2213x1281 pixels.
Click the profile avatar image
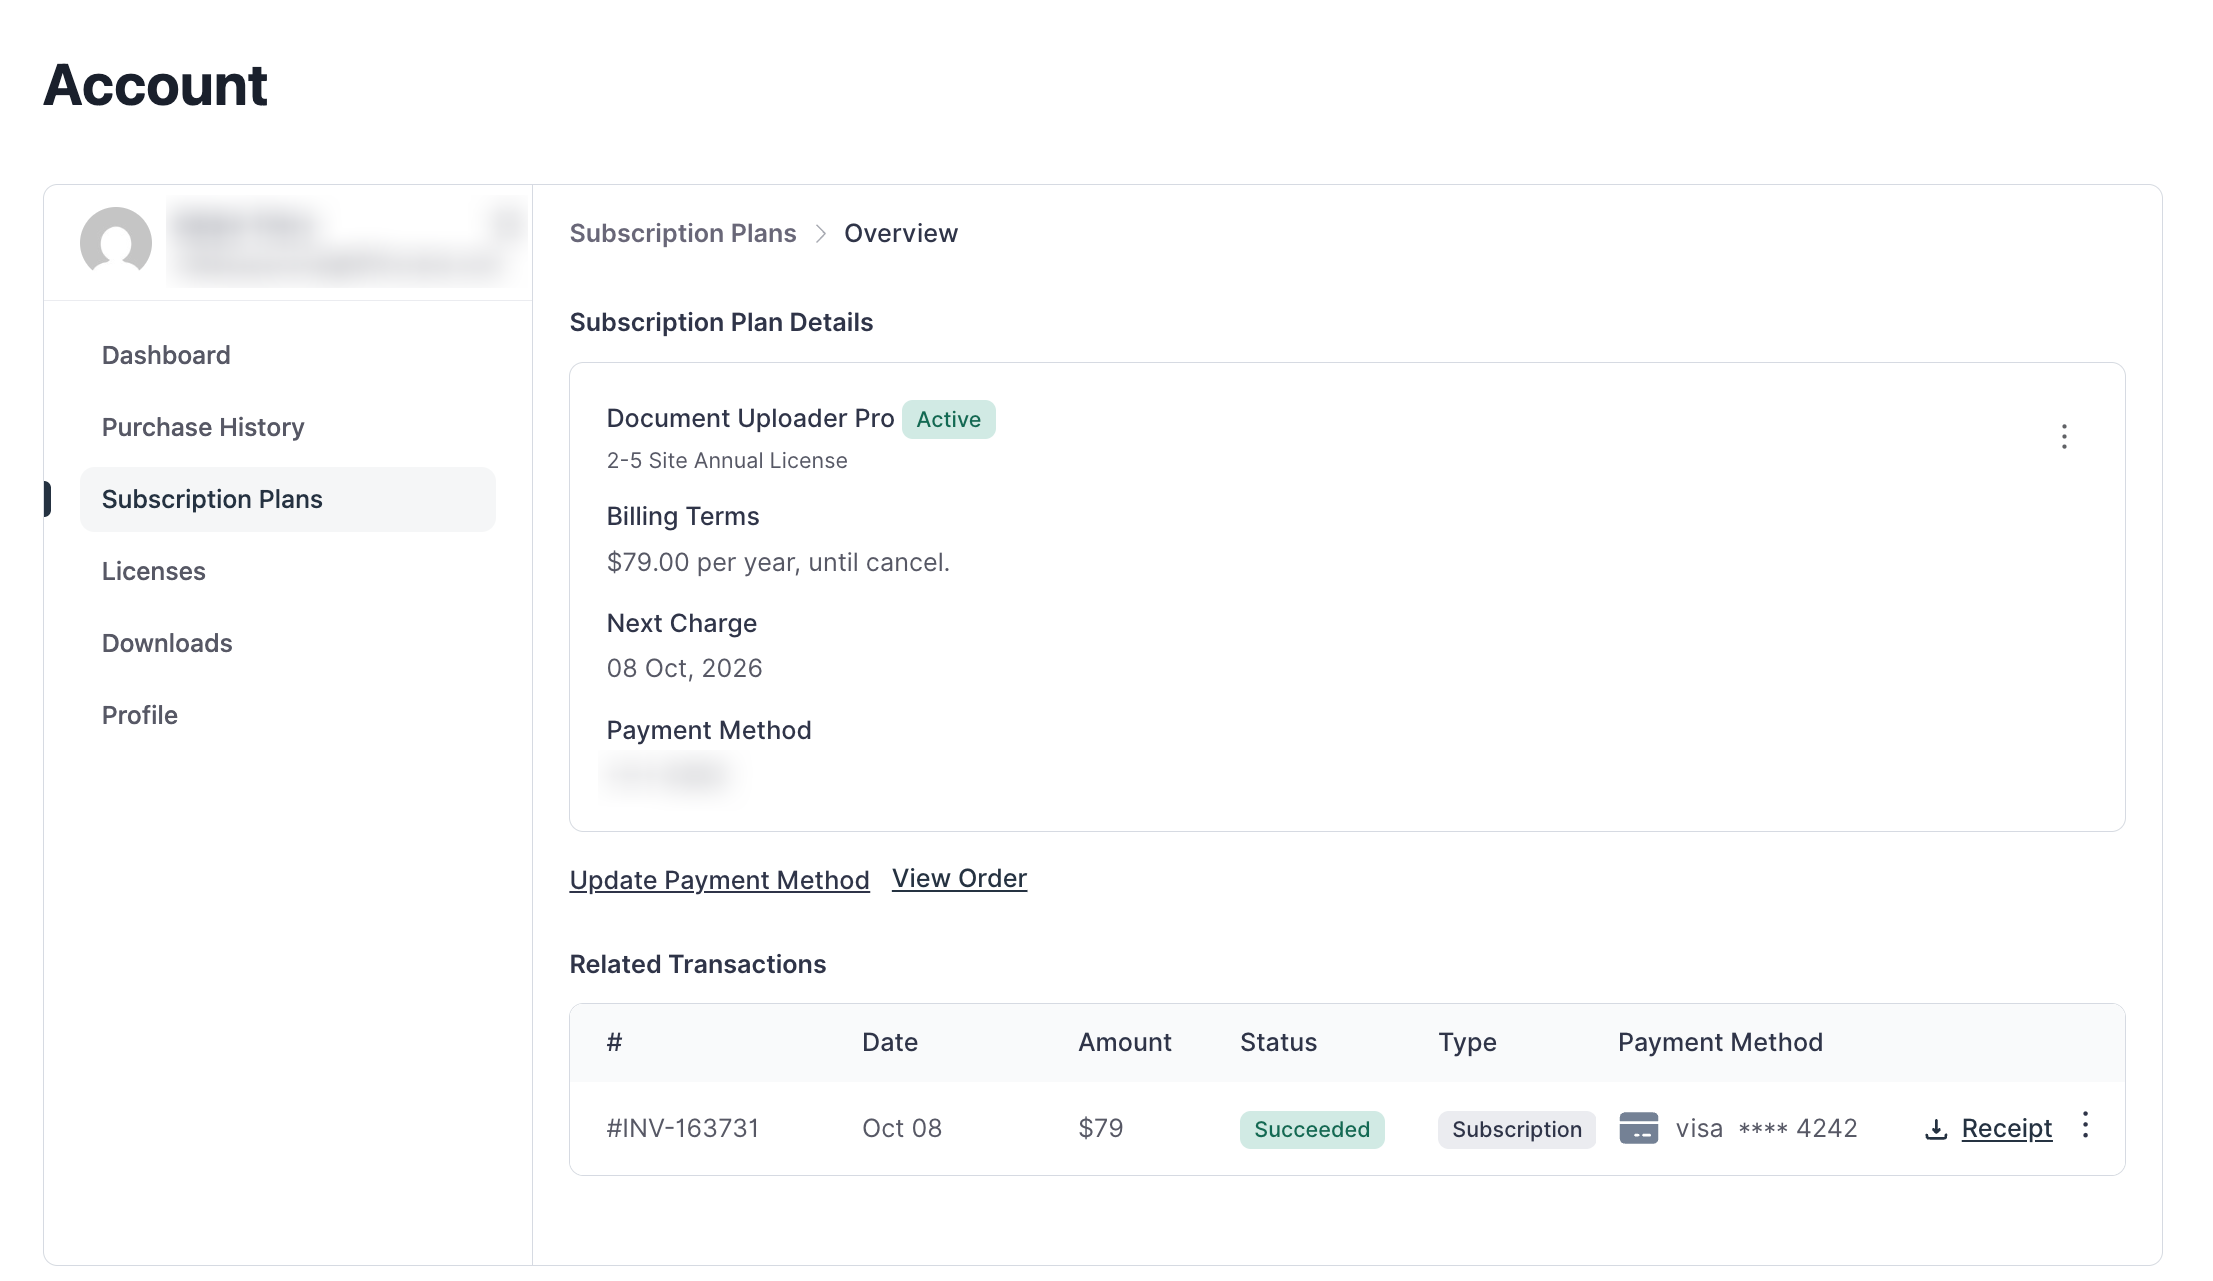(116, 243)
